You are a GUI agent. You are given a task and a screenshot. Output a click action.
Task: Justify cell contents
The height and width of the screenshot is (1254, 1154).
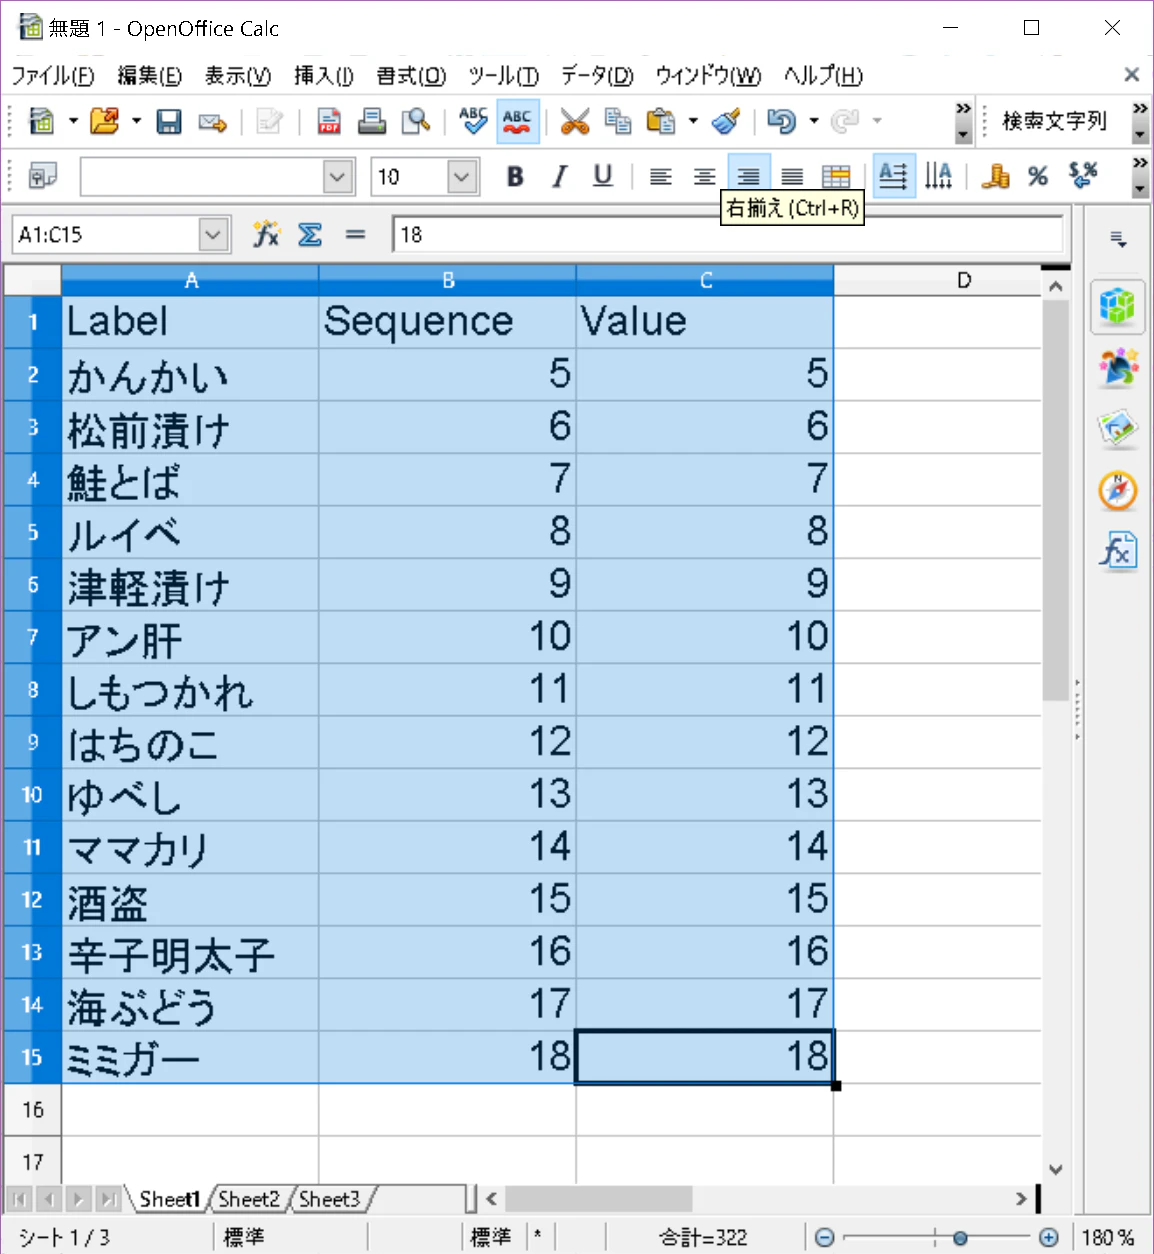(792, 177)
